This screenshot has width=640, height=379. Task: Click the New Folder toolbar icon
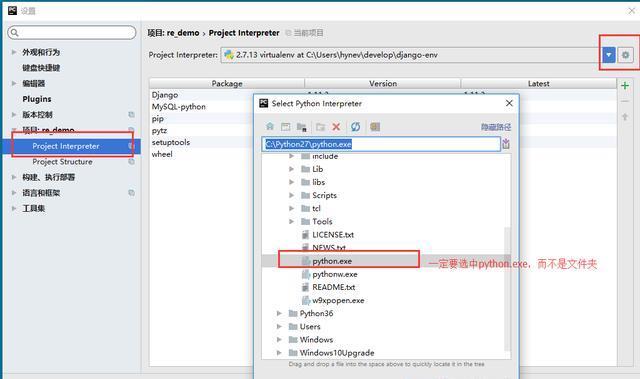point(320,126)
